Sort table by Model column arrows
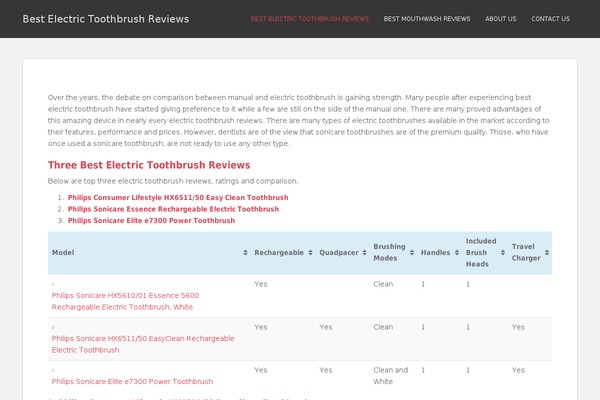The width and height of the screenshot is (600, 400). 245,253
